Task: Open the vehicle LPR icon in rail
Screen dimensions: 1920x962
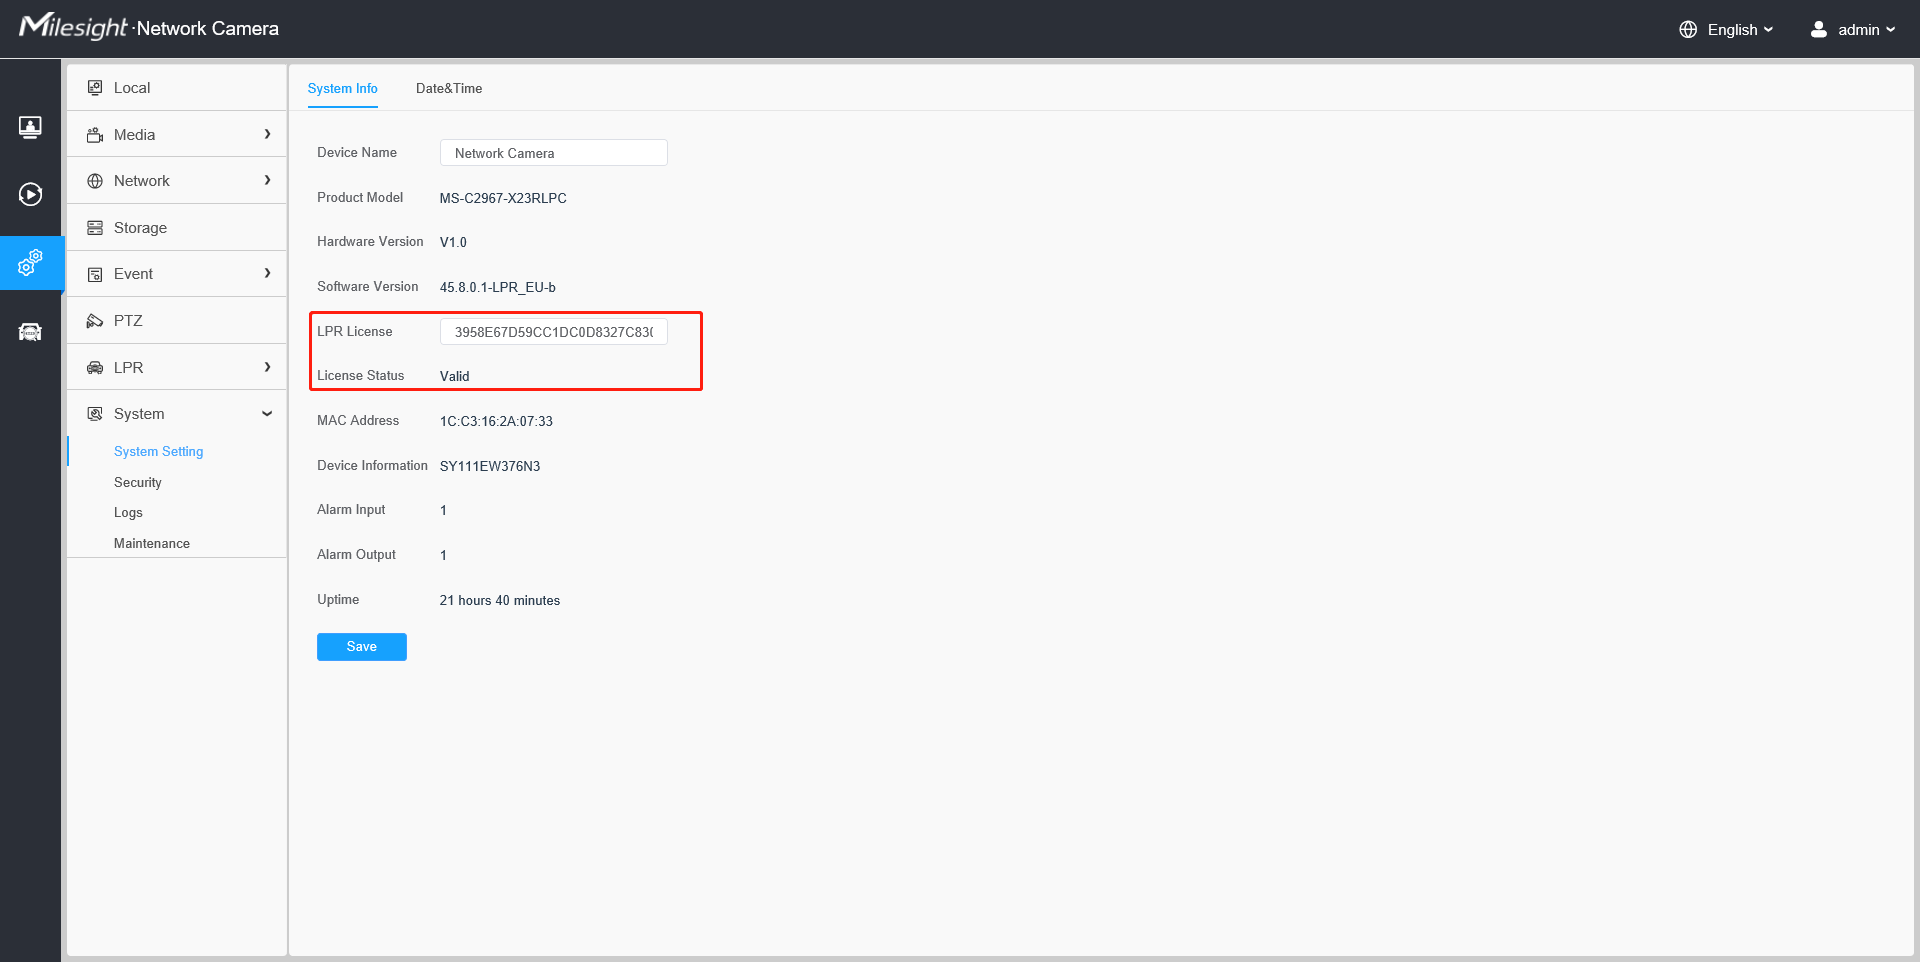Action: [x=30, y=332]
